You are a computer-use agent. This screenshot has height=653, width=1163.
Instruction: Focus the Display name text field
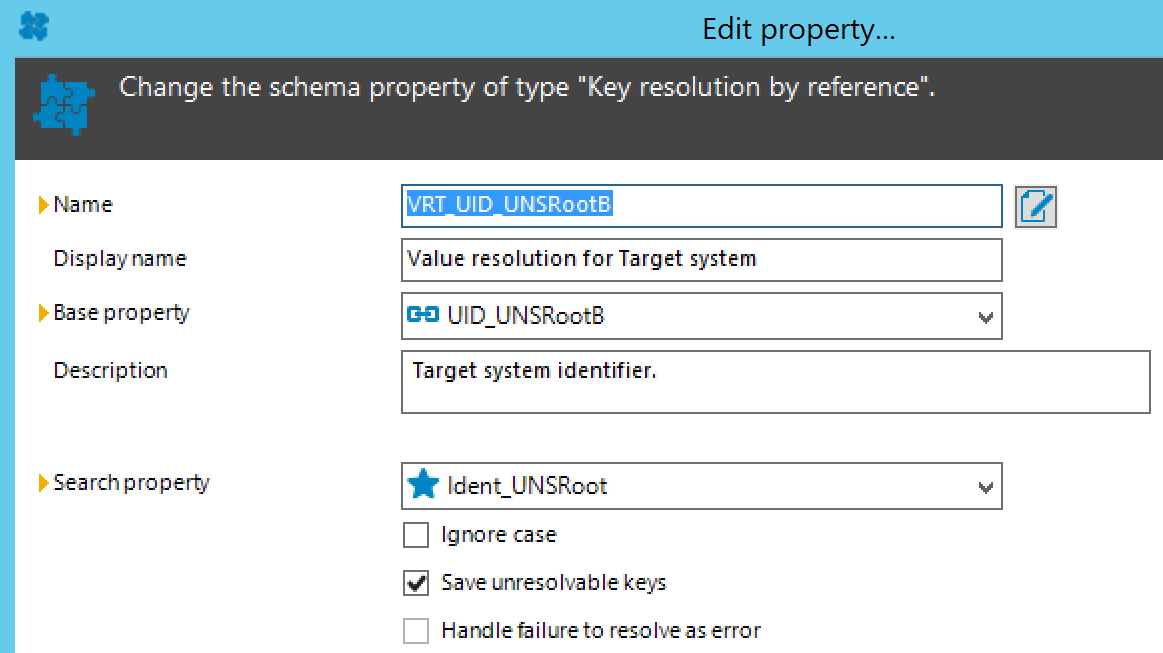click(x=702, y=260)
